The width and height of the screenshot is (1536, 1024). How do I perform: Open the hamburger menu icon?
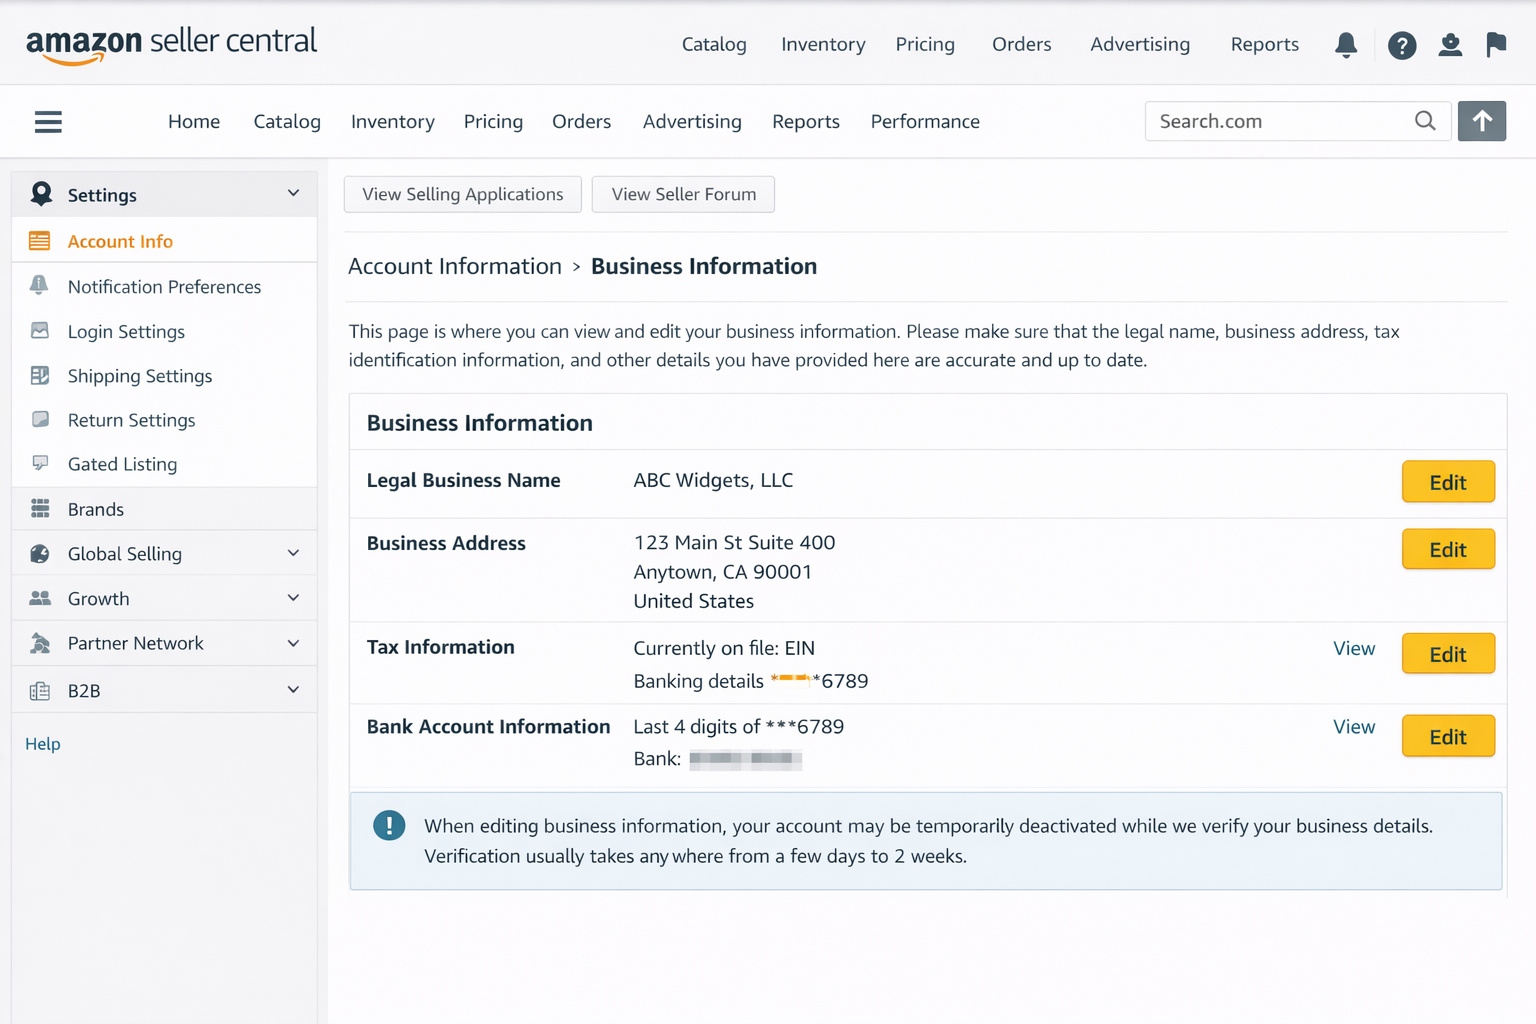point(48,122)
